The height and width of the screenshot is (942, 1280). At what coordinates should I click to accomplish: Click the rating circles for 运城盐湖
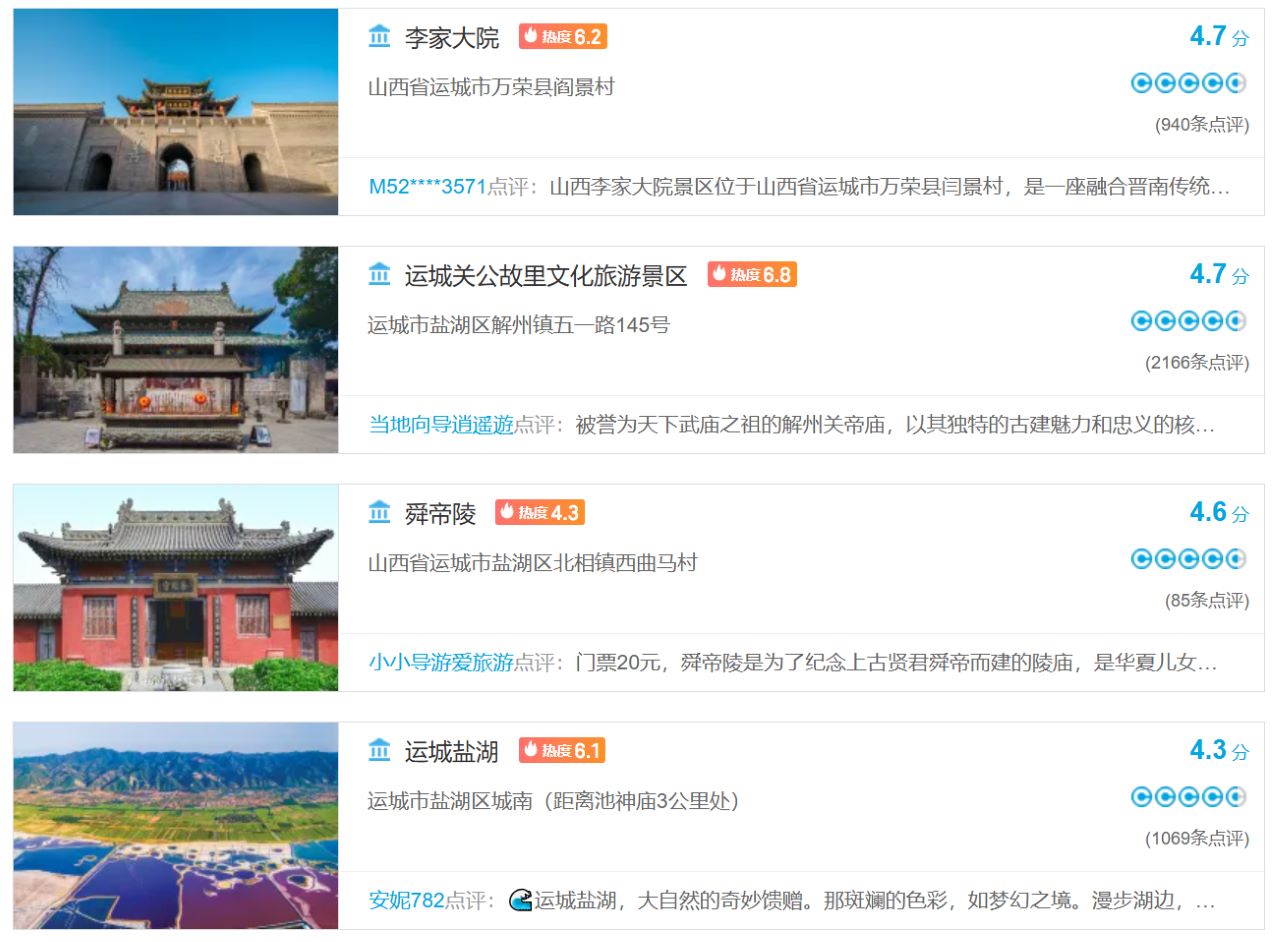pos(1188,797)
